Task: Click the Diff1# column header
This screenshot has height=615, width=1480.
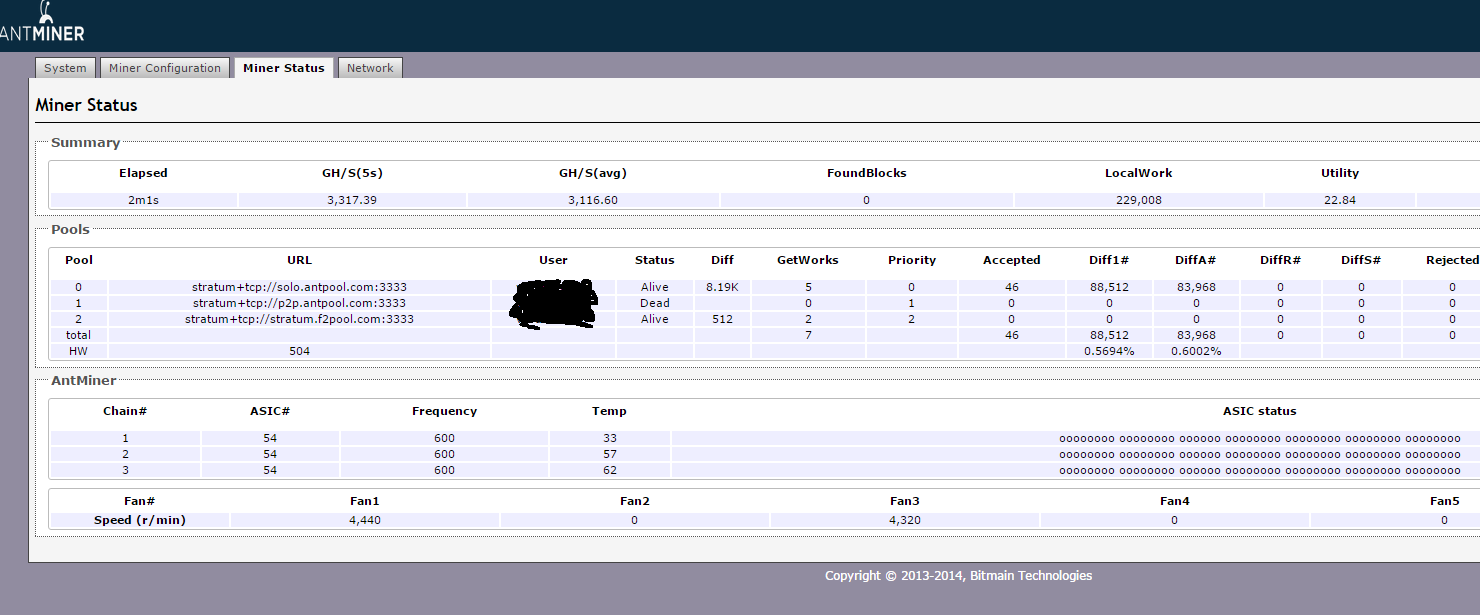Action: click(x=1109, y=260)
